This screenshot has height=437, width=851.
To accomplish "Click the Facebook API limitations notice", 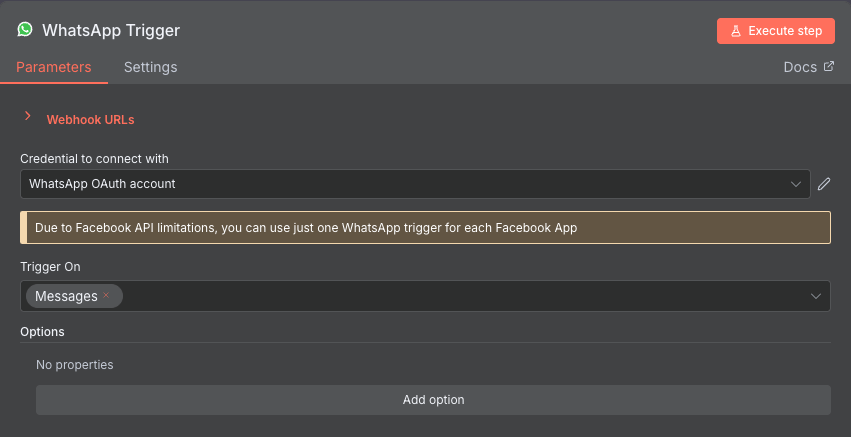I will [x=425, y=228].
